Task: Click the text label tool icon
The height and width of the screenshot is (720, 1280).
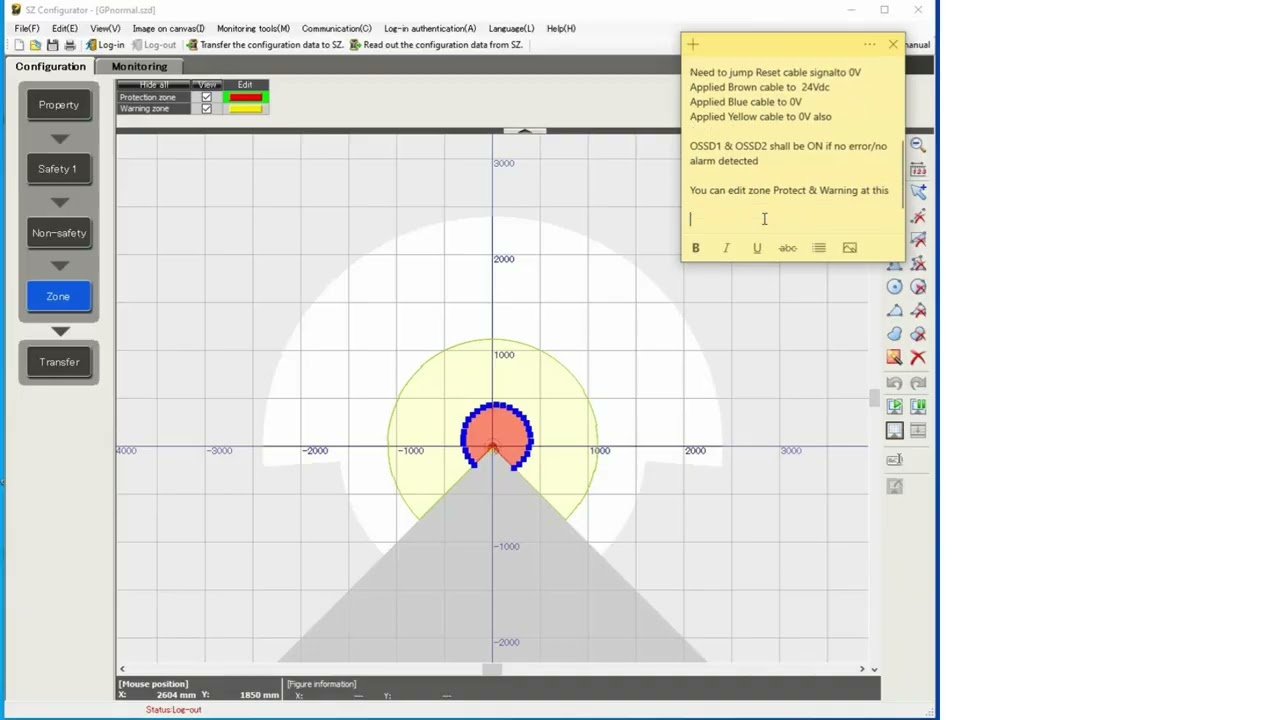Action: [x=894, y=460]
